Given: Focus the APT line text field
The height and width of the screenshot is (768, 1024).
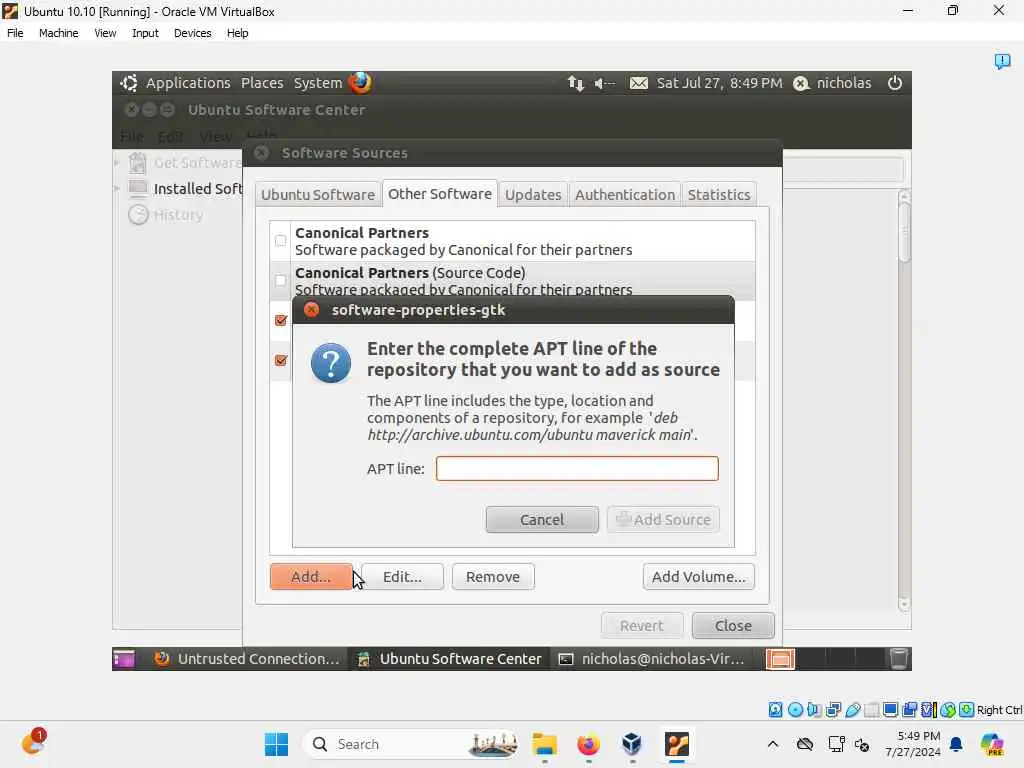Looking at the screenshot, I should (577, 469).
